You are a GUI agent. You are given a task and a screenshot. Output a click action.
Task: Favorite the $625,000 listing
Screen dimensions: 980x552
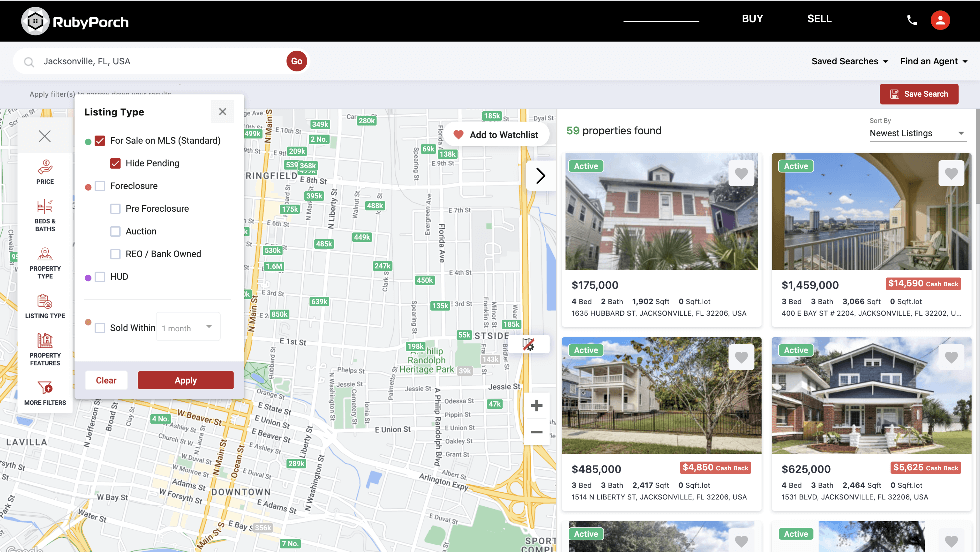click(951, 358)
